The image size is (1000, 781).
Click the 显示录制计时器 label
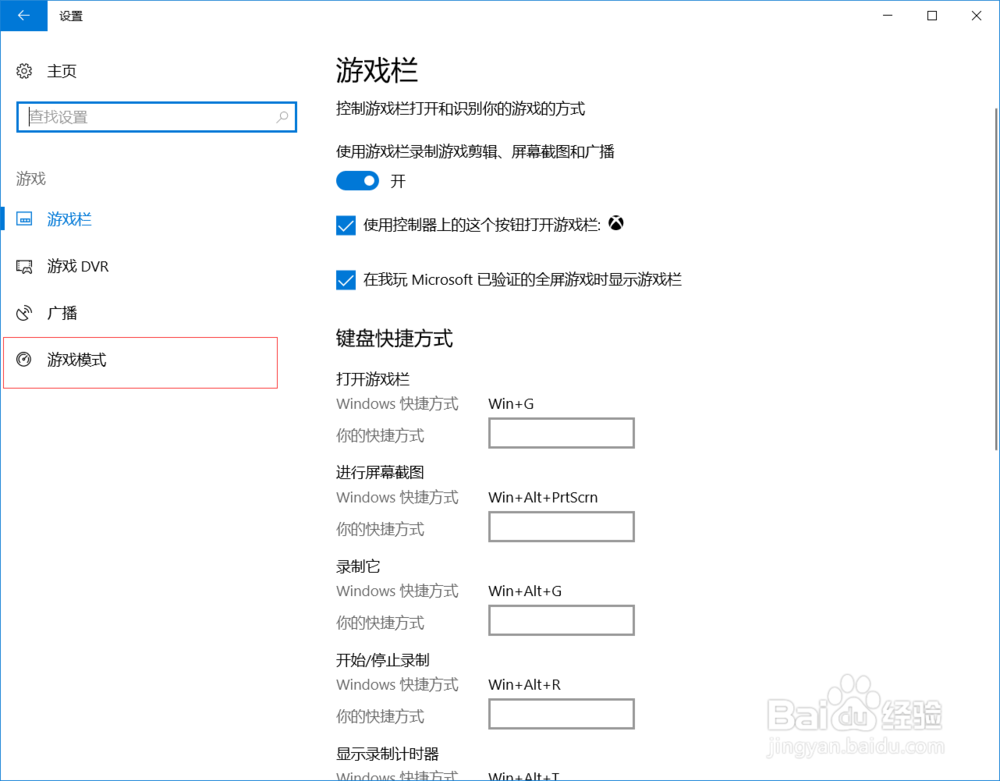pyautogui.click(x=387, y=754)
